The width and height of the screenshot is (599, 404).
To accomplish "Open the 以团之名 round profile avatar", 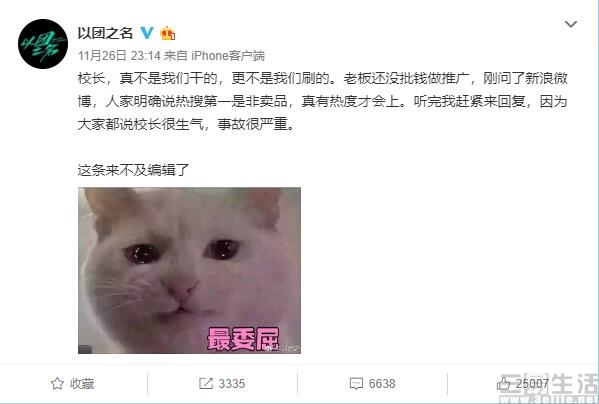I will pyautogui.click(x=43, y=44).
